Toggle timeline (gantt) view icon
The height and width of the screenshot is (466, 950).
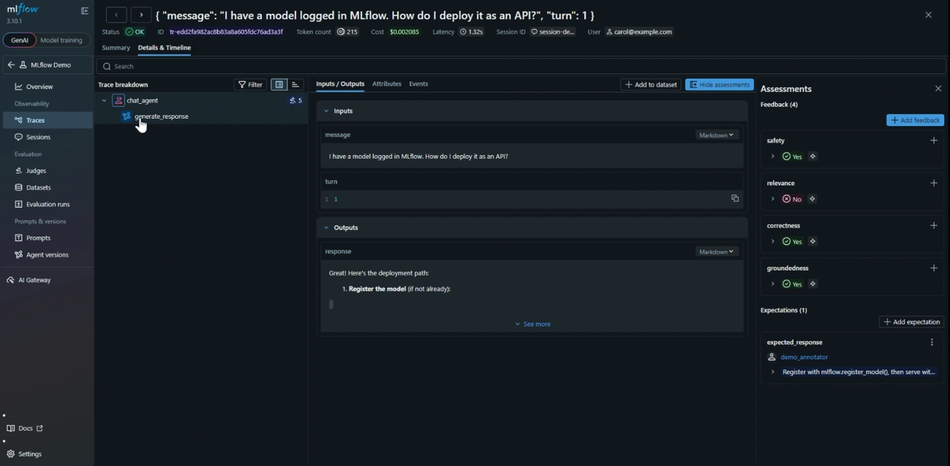coord(295,85)
